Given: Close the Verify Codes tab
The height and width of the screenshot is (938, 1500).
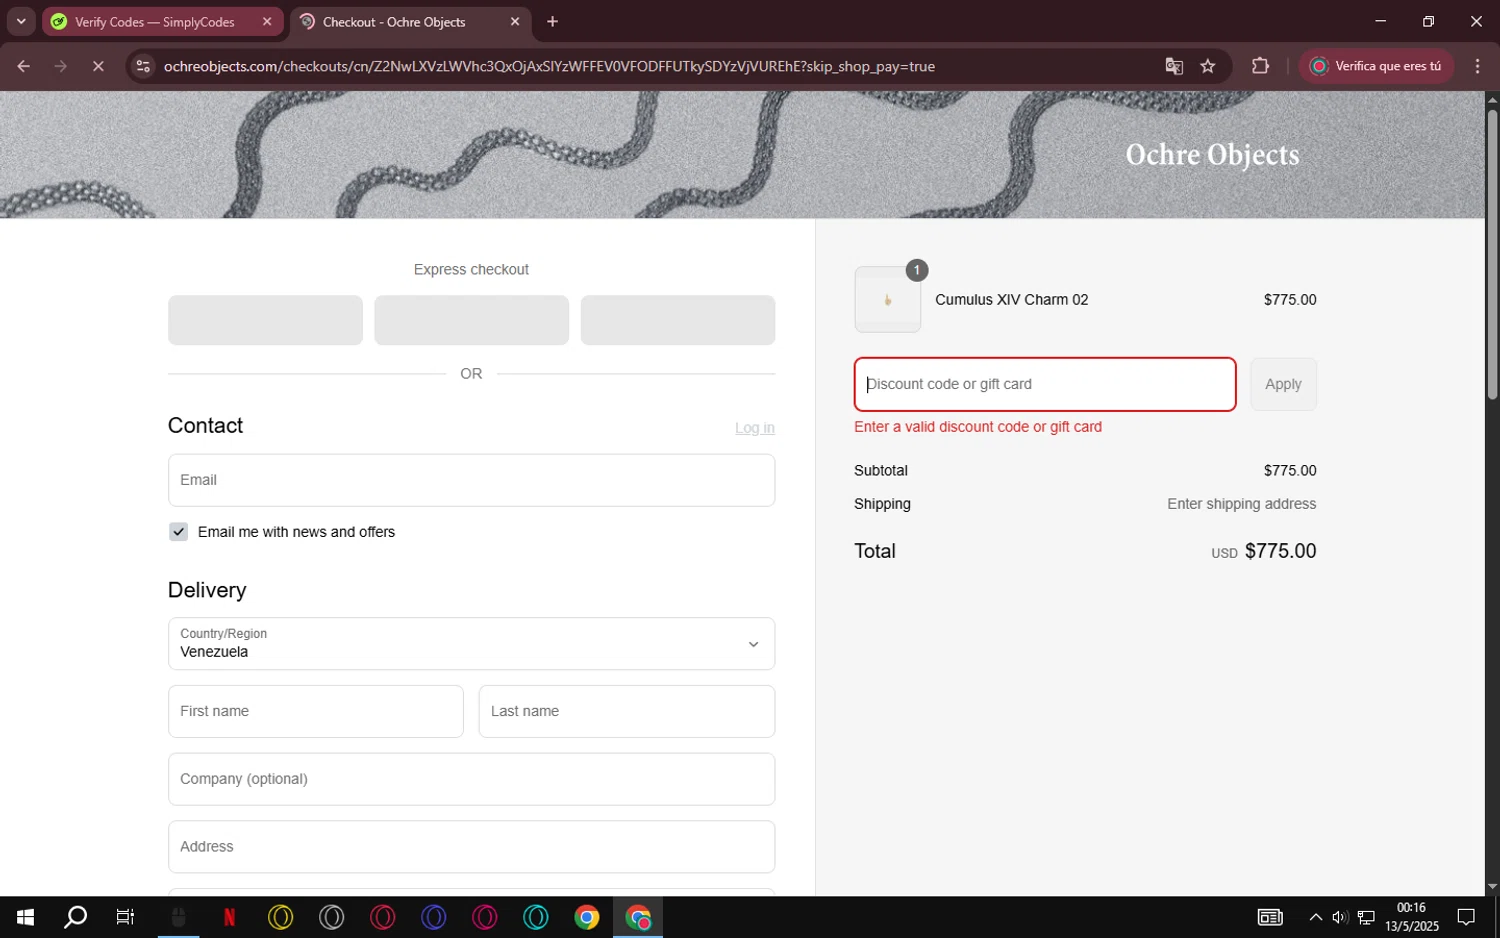Looking at the screenshot, I should tap(267, 22).
